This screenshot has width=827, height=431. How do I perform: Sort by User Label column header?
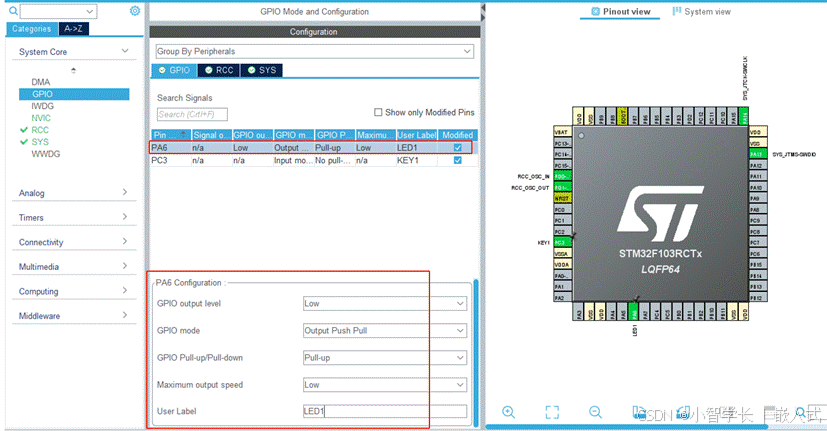pyautogui.click(x=417, y=135)
